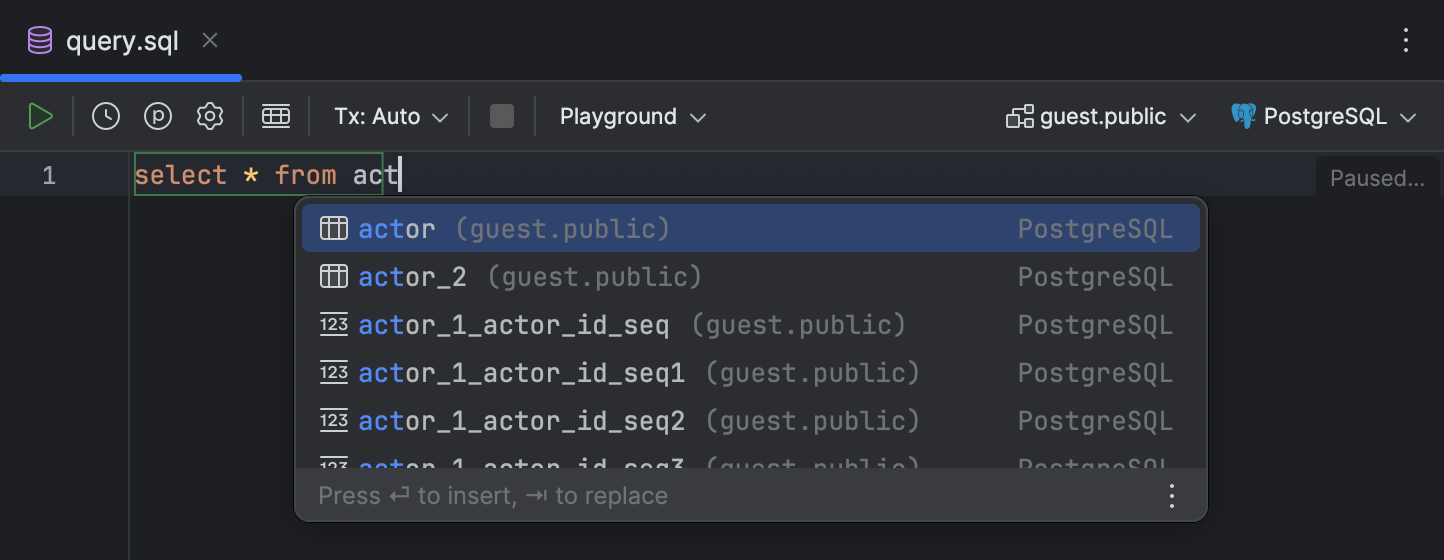Click the grey Stop square button

click(x=502, y=117)
